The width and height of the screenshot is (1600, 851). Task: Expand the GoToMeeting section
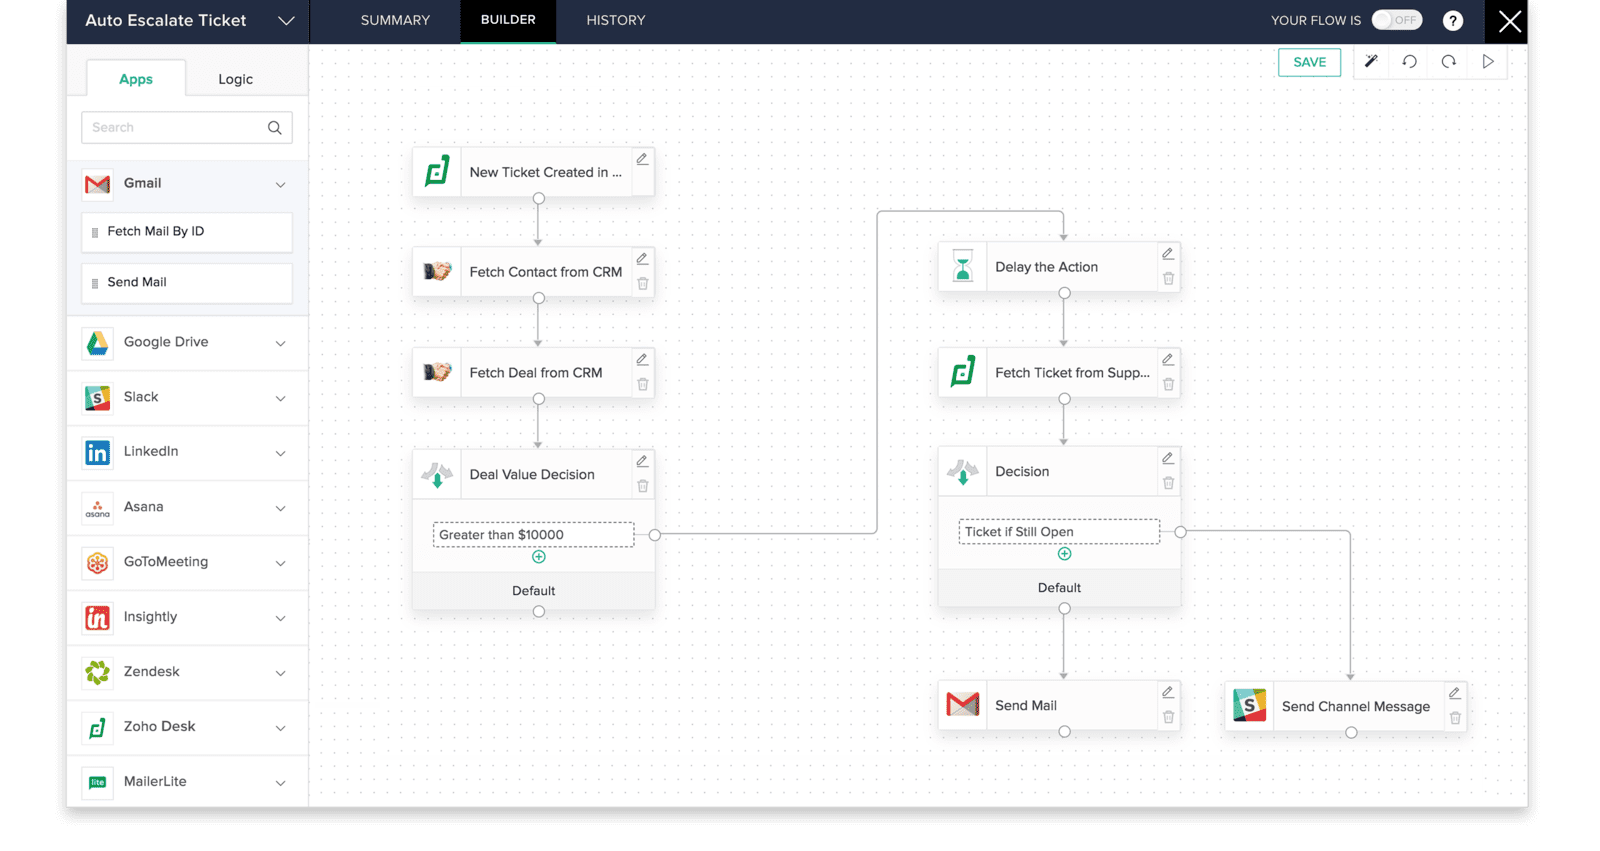click(x=281, y=564)
